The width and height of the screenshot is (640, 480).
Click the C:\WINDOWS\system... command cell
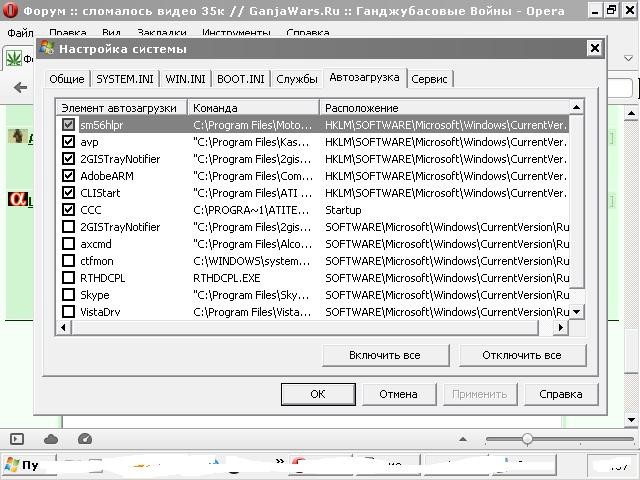(251, 261)
